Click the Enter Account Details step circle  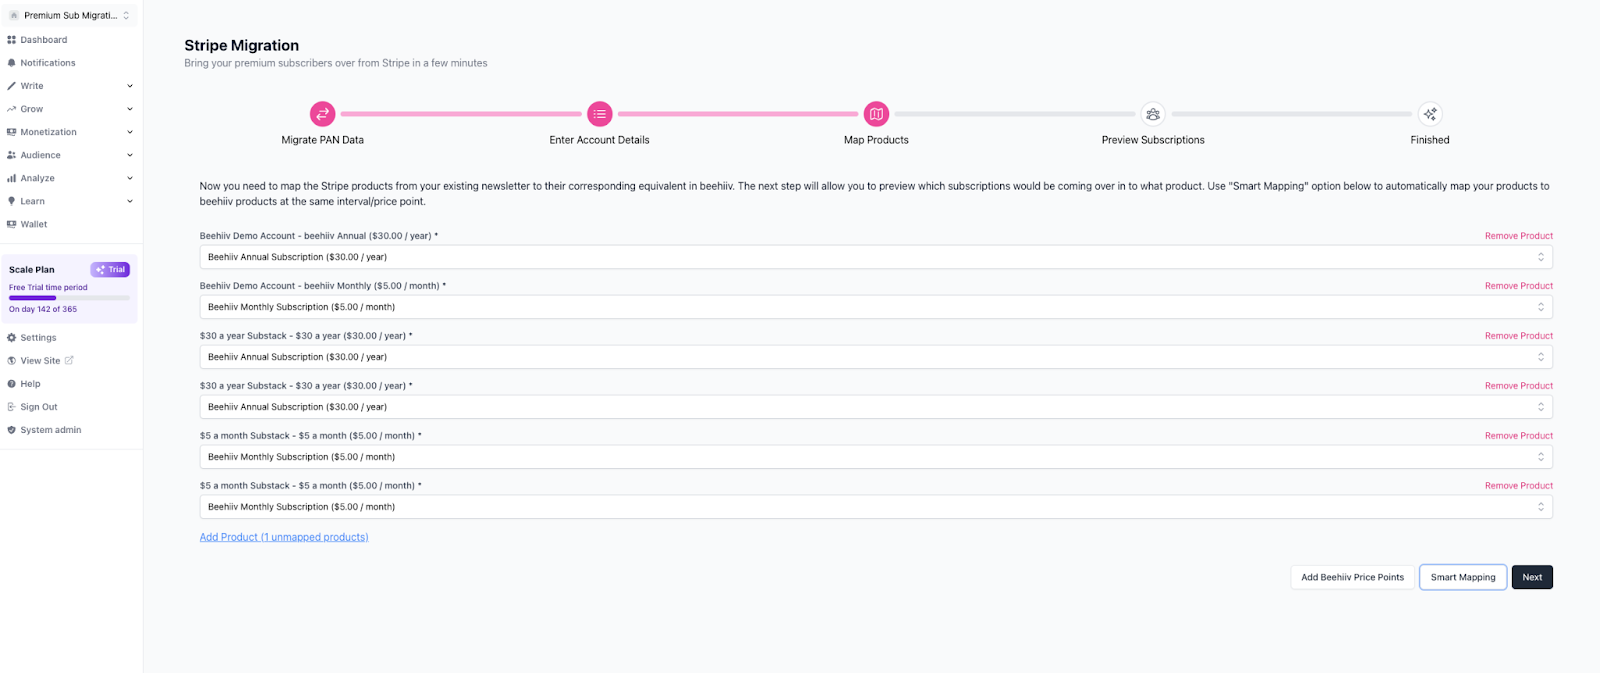pos(599,114)
